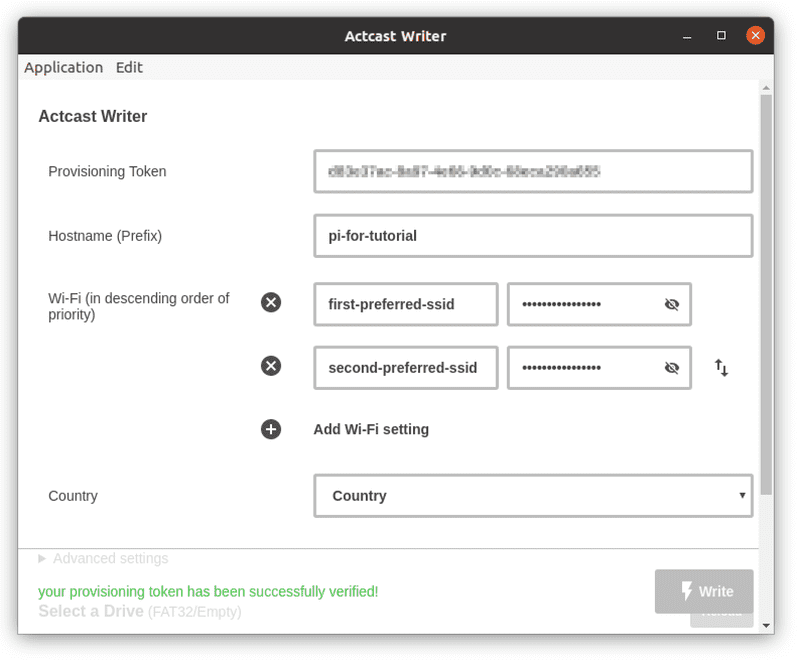Click the first-preferred-ssid SSID field

[x=405, y=304]
